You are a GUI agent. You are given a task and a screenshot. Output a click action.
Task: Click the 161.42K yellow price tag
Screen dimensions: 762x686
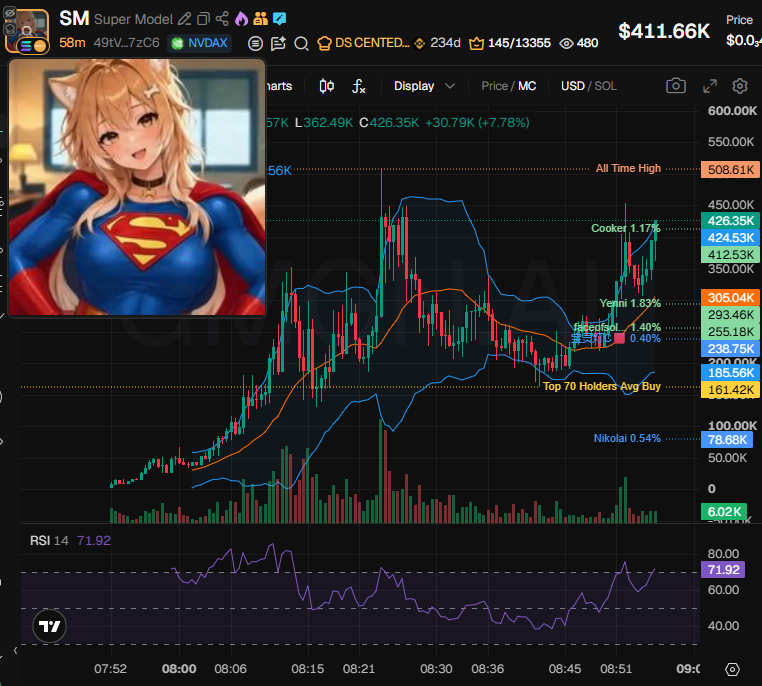tap(730, 390)
